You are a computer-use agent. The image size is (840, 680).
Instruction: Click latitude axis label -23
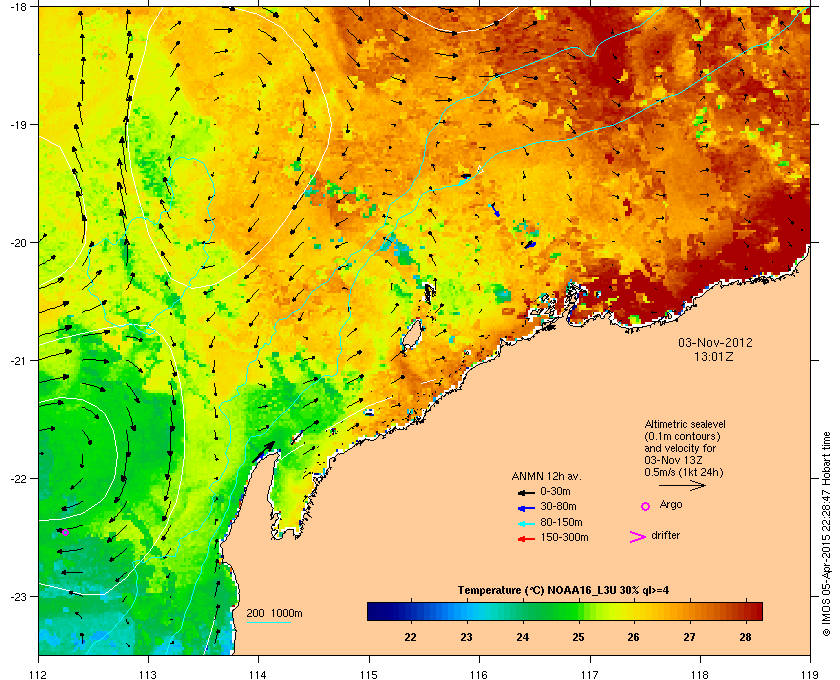18,596
